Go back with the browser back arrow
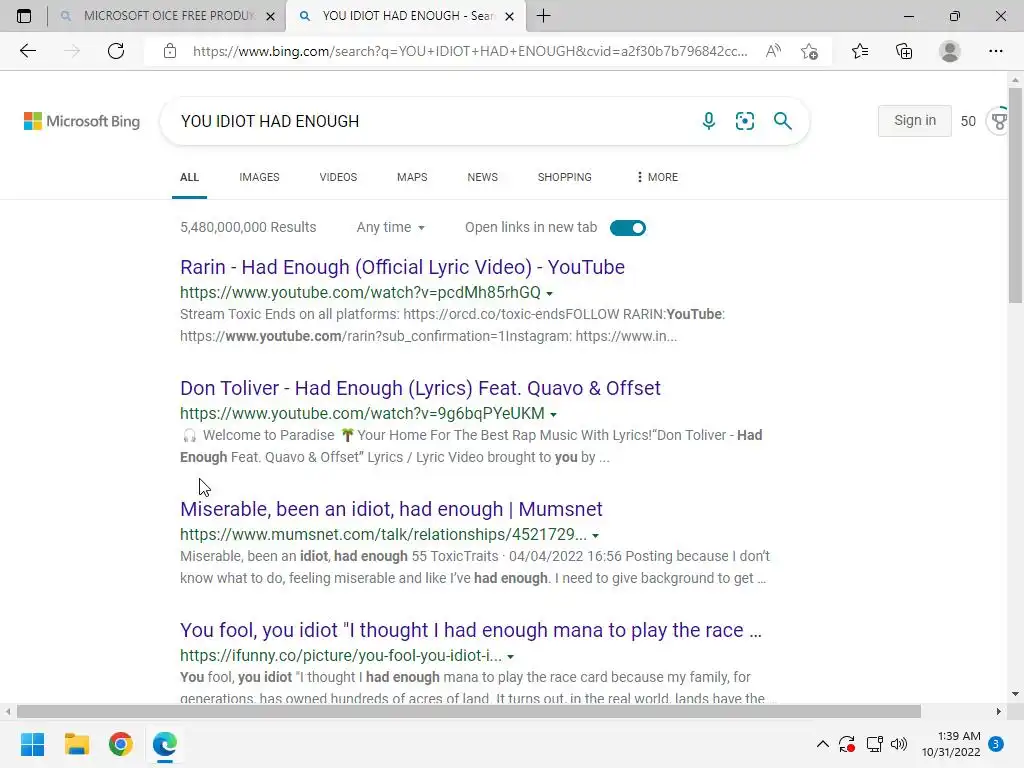The width and height of the screenshot is (1024, 768). [27, 51]
